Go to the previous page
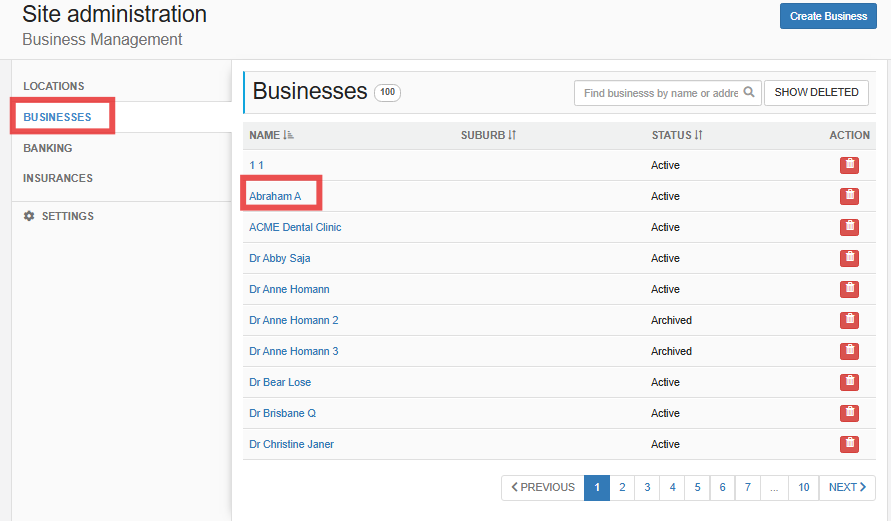The height and width of the screenshot is (521, 891). coord(543,487)
